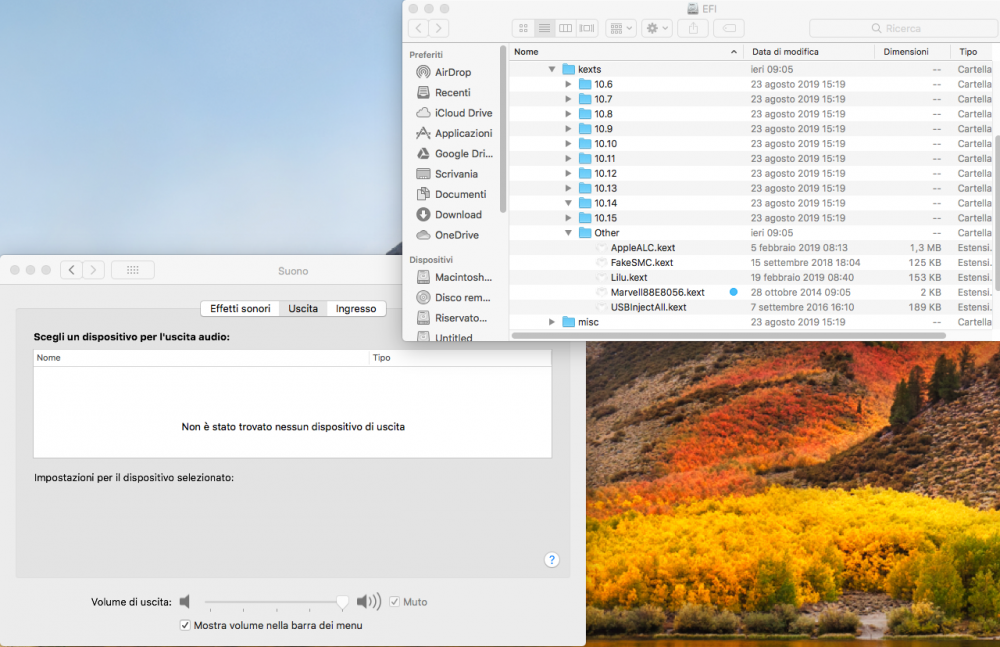Select Untitled volume in Finder sidebar
The width and height of the screenshot is (1000, 647).
point(445,337)
